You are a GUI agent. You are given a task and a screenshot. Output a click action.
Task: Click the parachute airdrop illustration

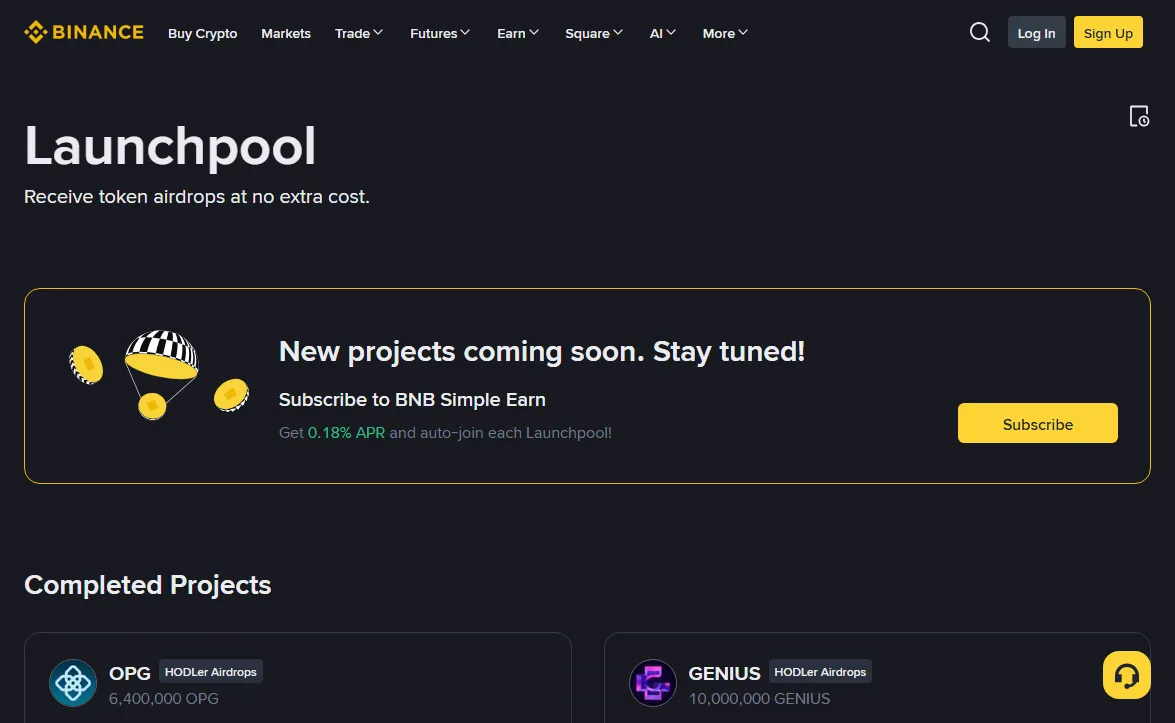click(159, 375)
